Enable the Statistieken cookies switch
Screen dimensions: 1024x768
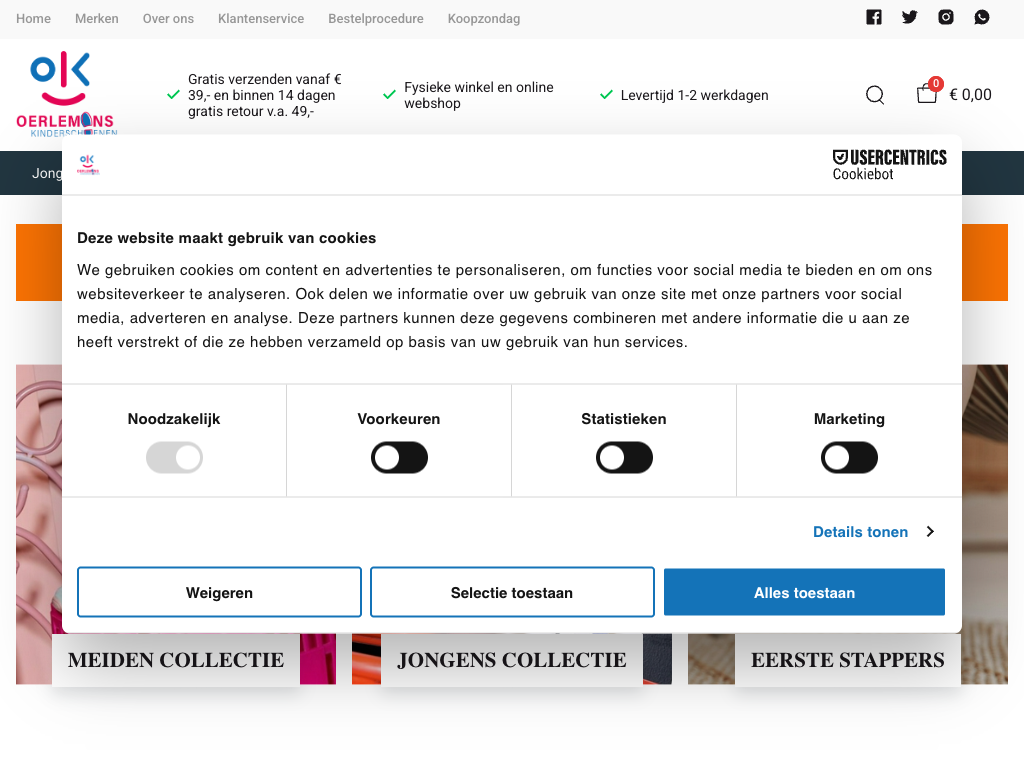coord(624,458)
